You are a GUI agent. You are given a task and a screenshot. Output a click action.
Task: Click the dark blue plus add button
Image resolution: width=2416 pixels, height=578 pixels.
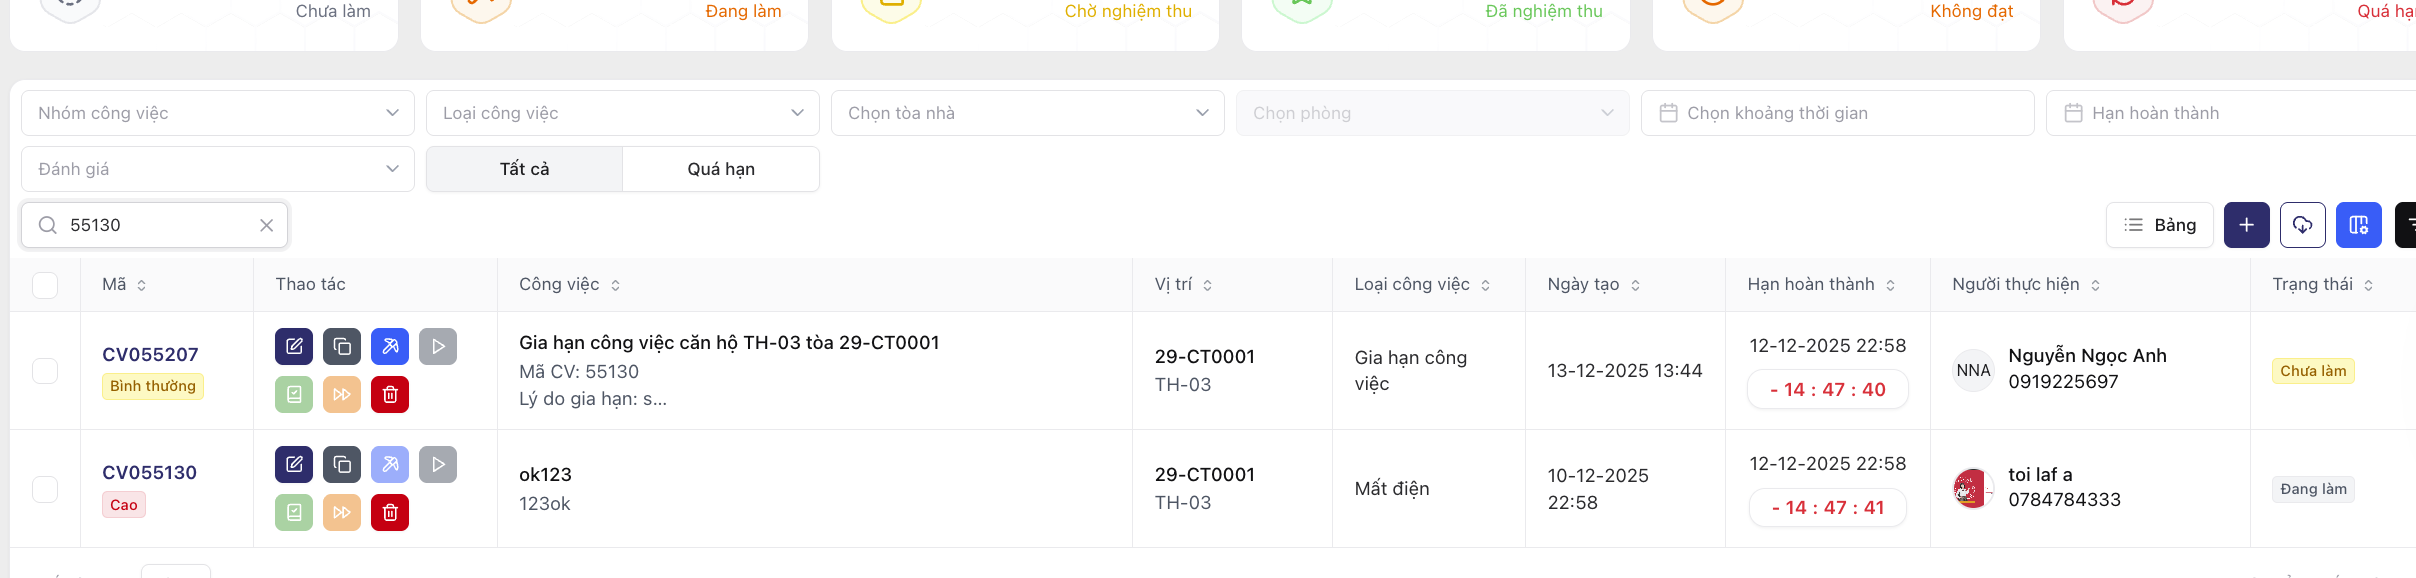[2246, 225]
